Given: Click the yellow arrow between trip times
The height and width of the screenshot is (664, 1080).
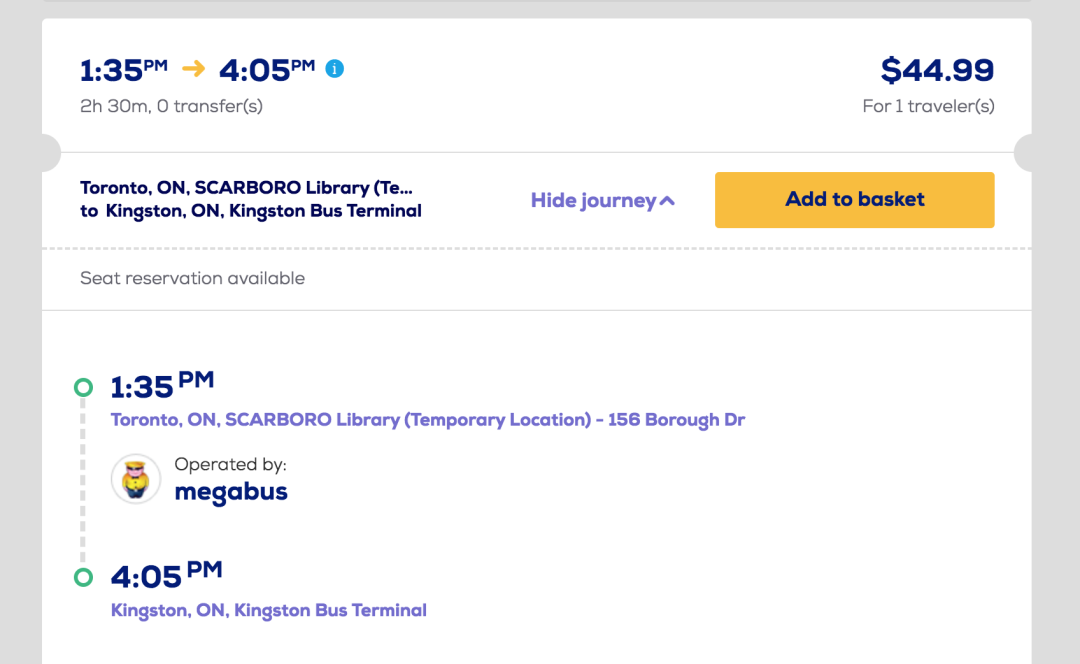Looking at the screenshot, I should (x=193, y=69).
